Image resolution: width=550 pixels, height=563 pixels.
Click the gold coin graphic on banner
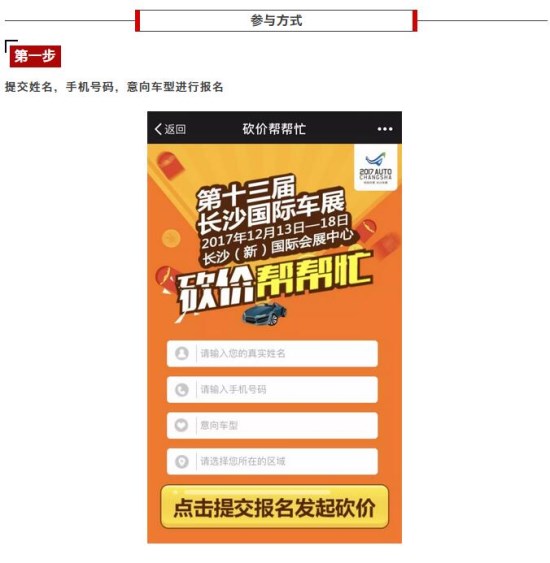(x=171, y=238)
